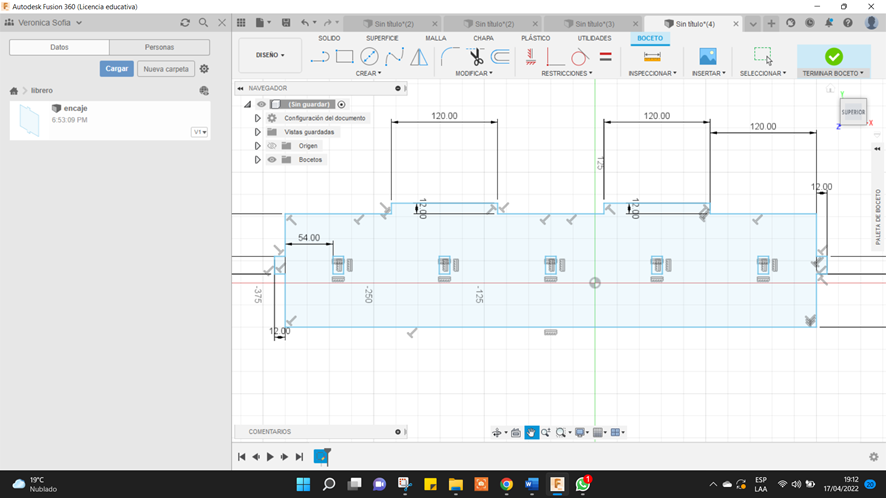Image resolution: width=886 pixels, height=498 pixels.
Task: Activate the unsaved component radio button
Action: 341,104
